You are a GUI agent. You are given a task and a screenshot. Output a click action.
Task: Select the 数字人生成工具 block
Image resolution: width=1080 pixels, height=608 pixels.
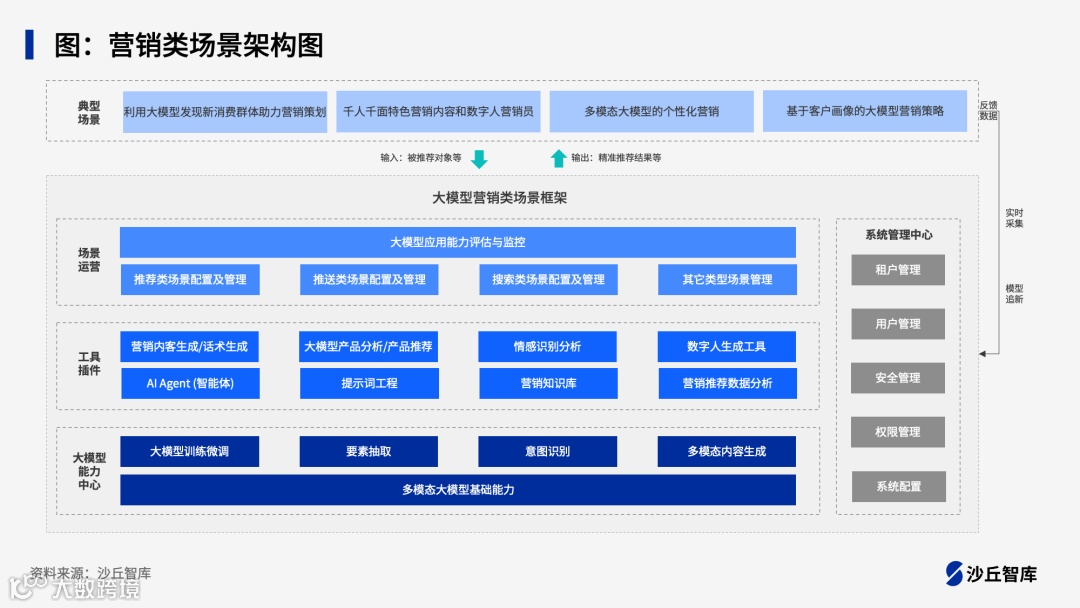click(x=727, y=346)
